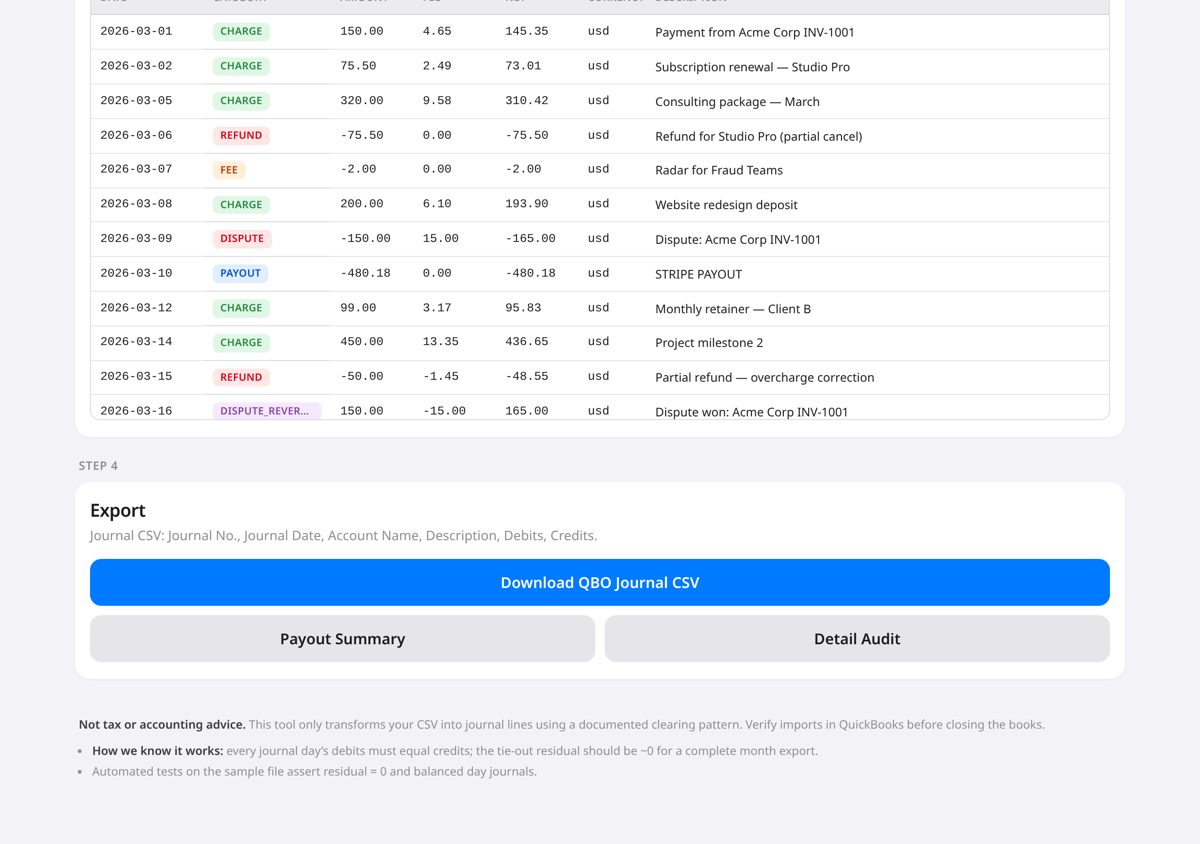Open the Payout Summary view
The height and width of the screenshot is (844, 1200).
(x=342, y=638)
